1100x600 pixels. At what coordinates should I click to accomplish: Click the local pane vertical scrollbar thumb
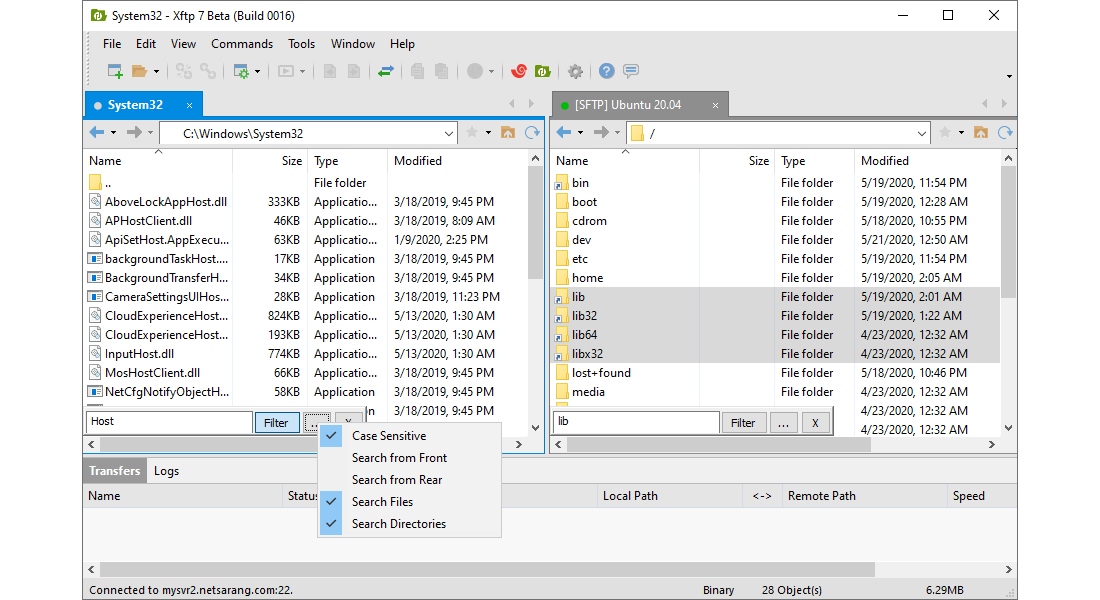535,223
